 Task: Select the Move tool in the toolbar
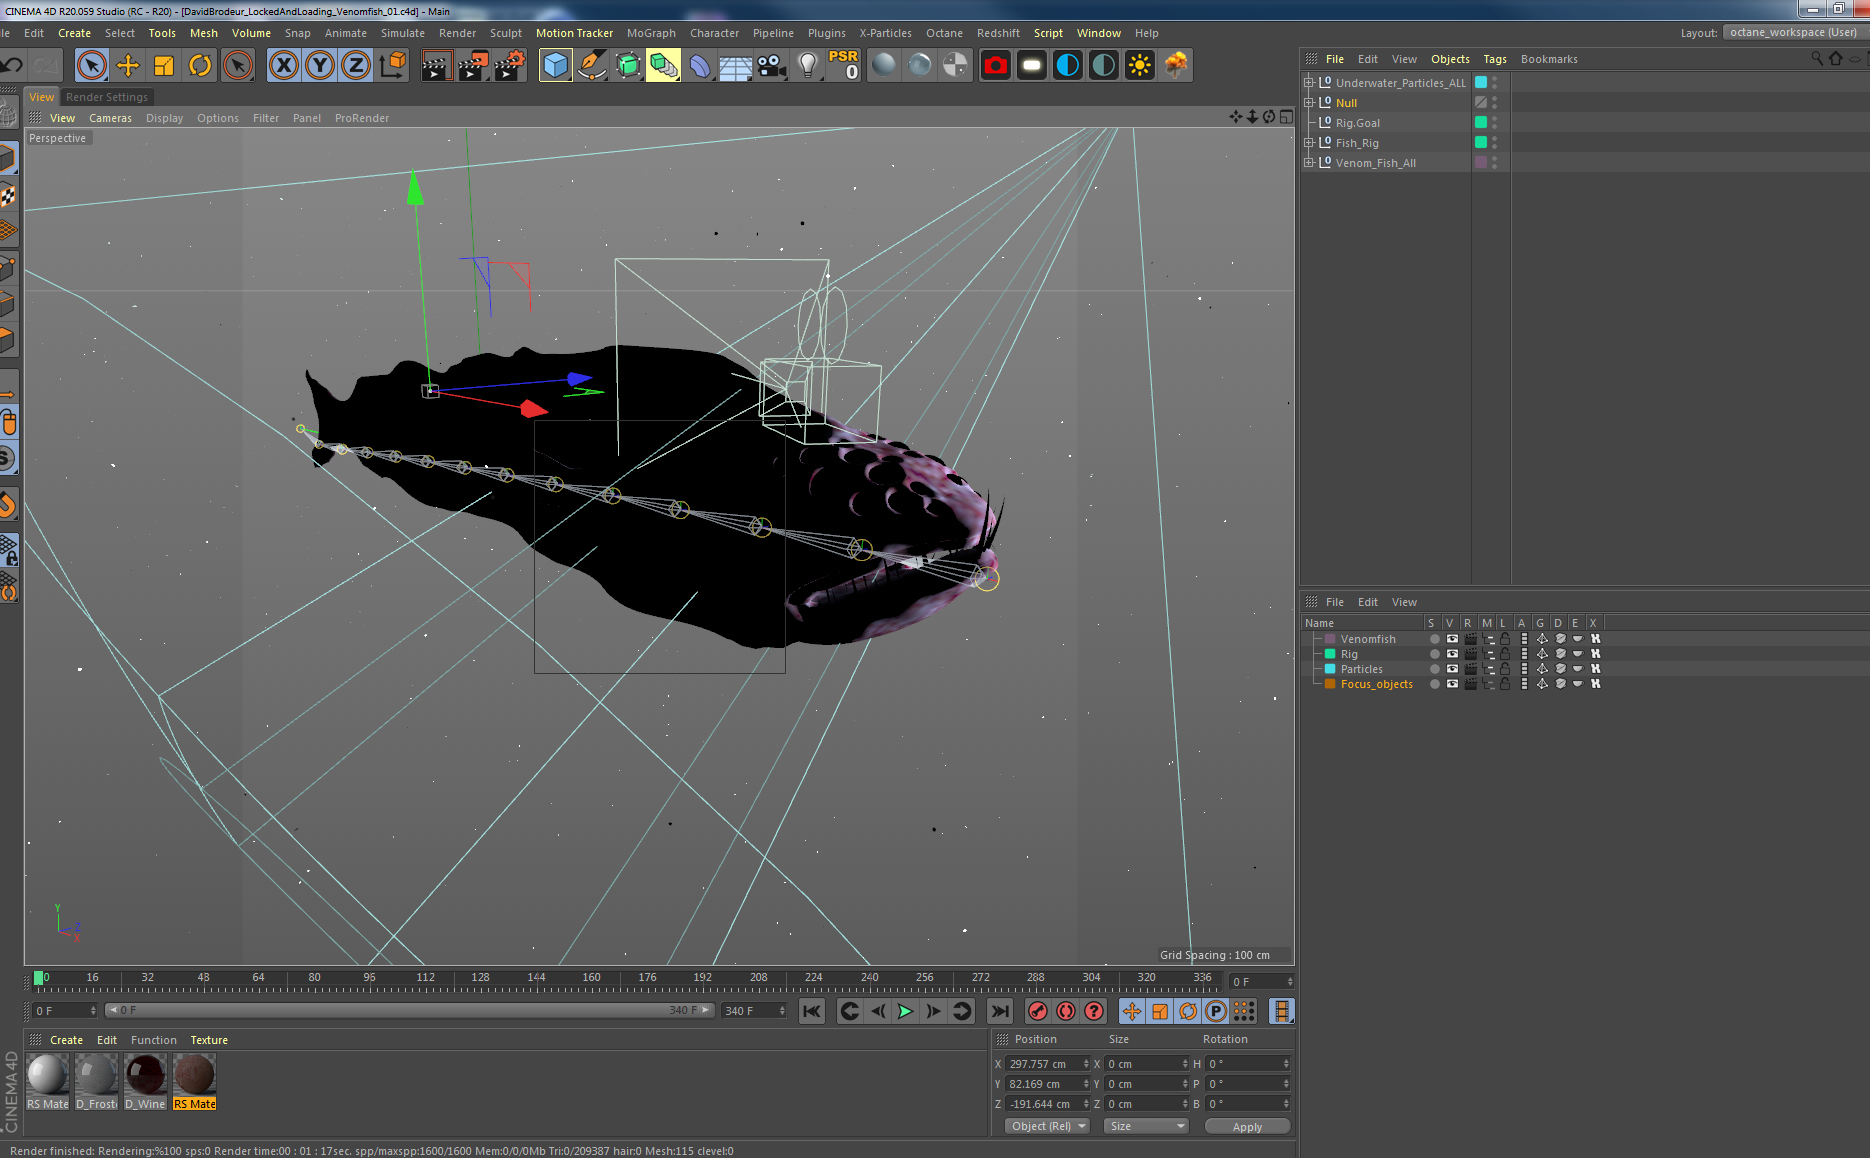tap(128, 65)
